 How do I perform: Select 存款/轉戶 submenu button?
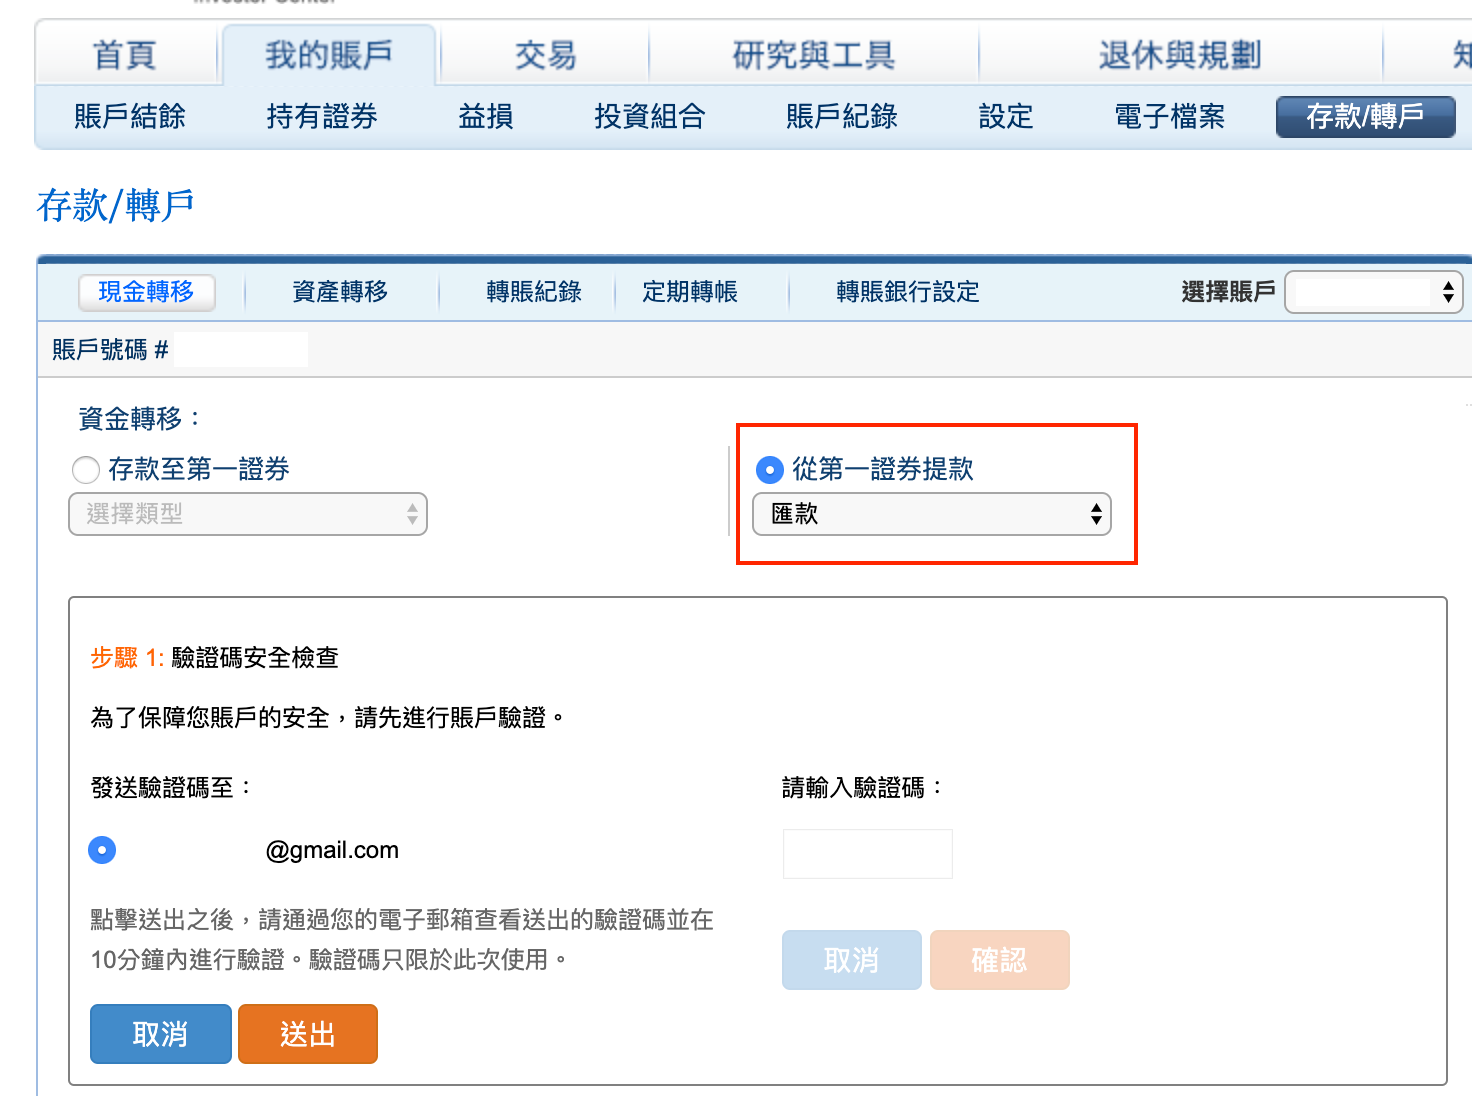(1365, 117)
